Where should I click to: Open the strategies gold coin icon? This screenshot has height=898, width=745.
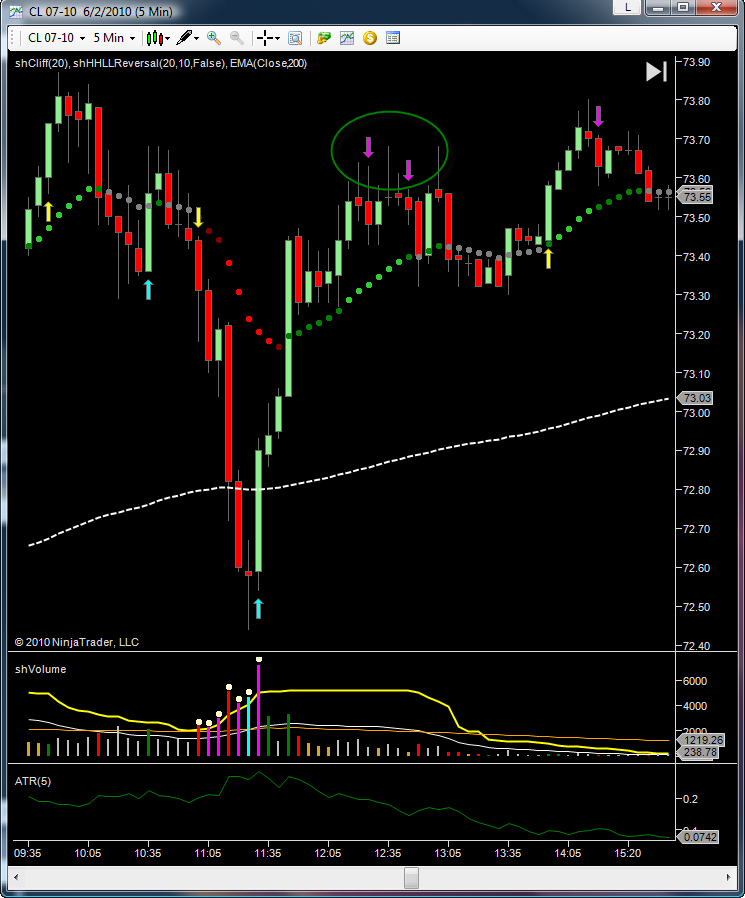coord(370,38)
